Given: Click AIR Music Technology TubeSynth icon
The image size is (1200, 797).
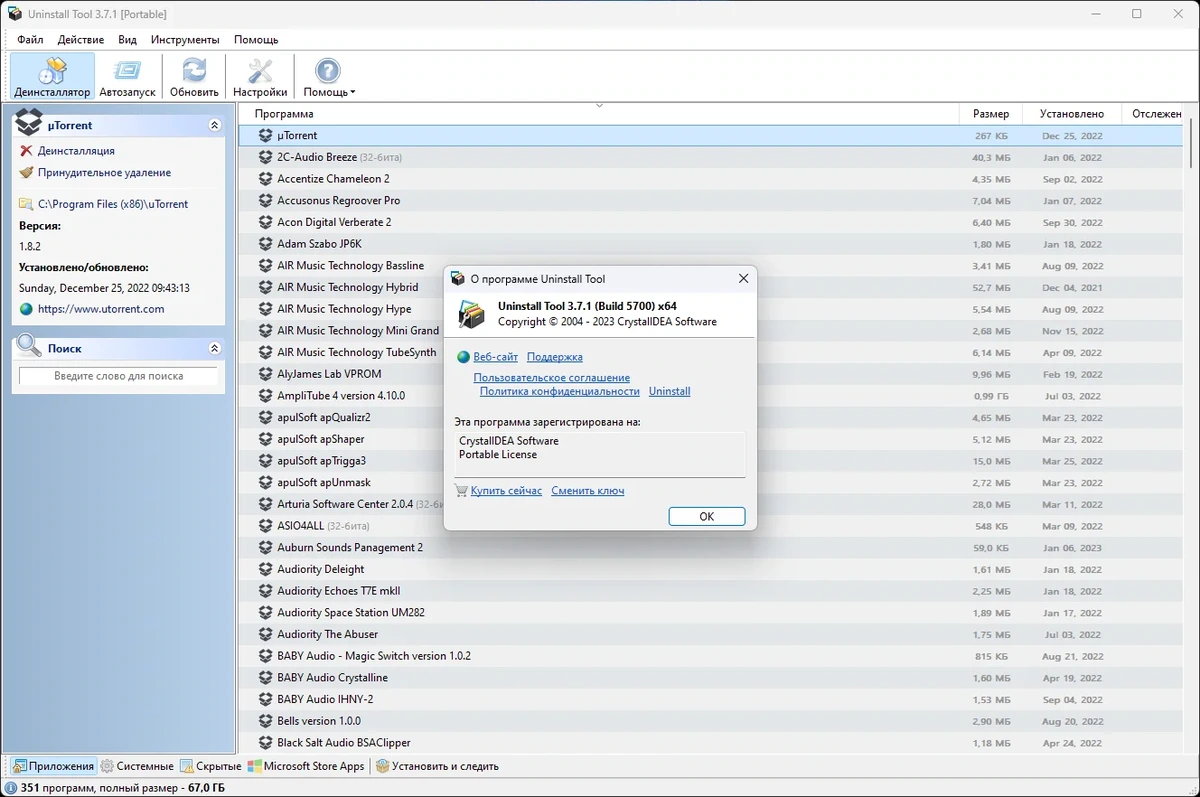Looking at the screenshot, I should point(265,352).
